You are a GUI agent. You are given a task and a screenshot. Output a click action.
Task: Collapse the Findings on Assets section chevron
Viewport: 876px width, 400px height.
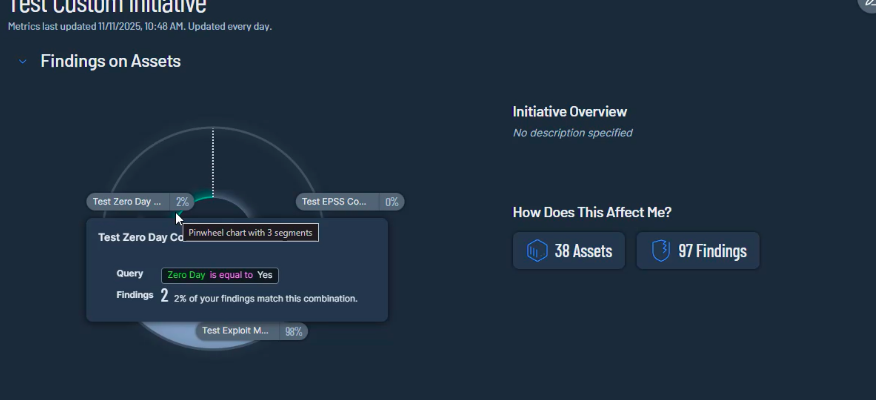coord(23,62)
